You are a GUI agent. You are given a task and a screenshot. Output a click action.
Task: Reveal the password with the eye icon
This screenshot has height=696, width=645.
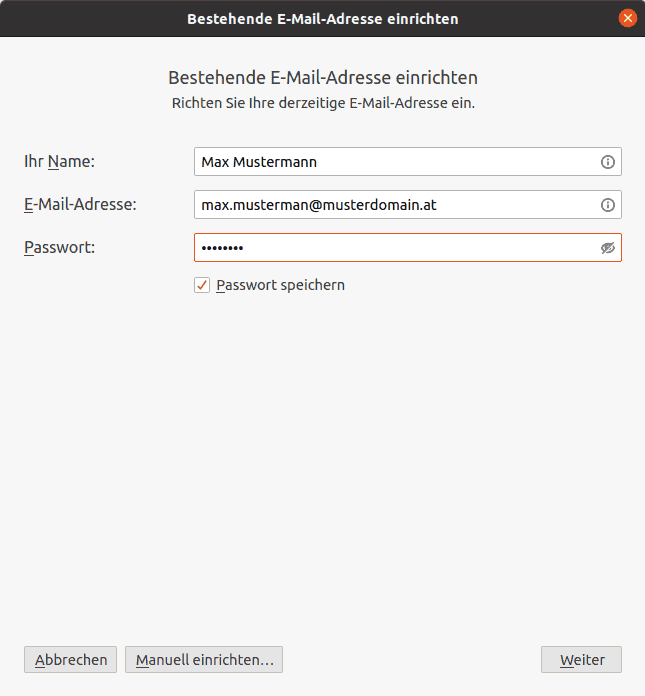point(607,248)
